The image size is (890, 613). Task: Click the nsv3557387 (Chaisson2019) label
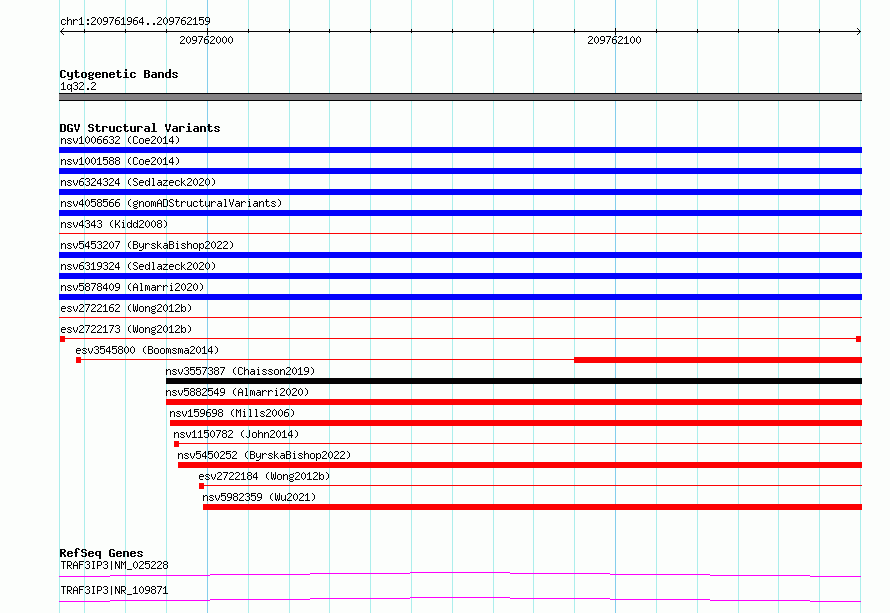240,371
